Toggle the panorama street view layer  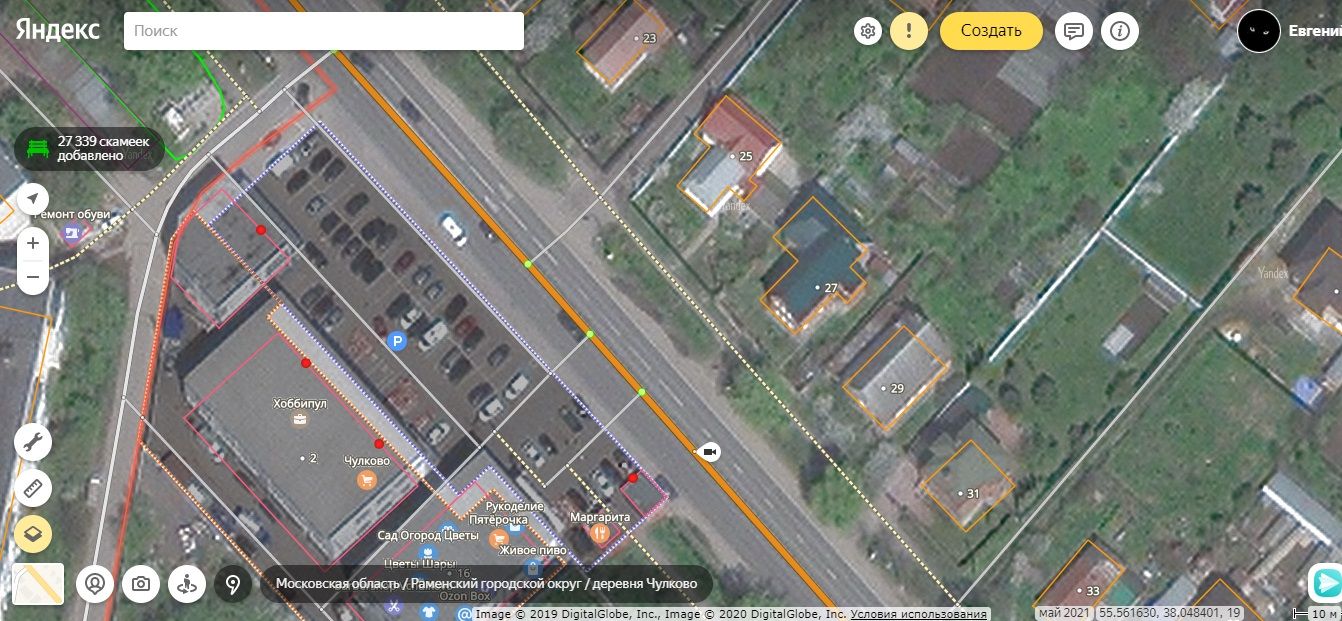(187, 584)
